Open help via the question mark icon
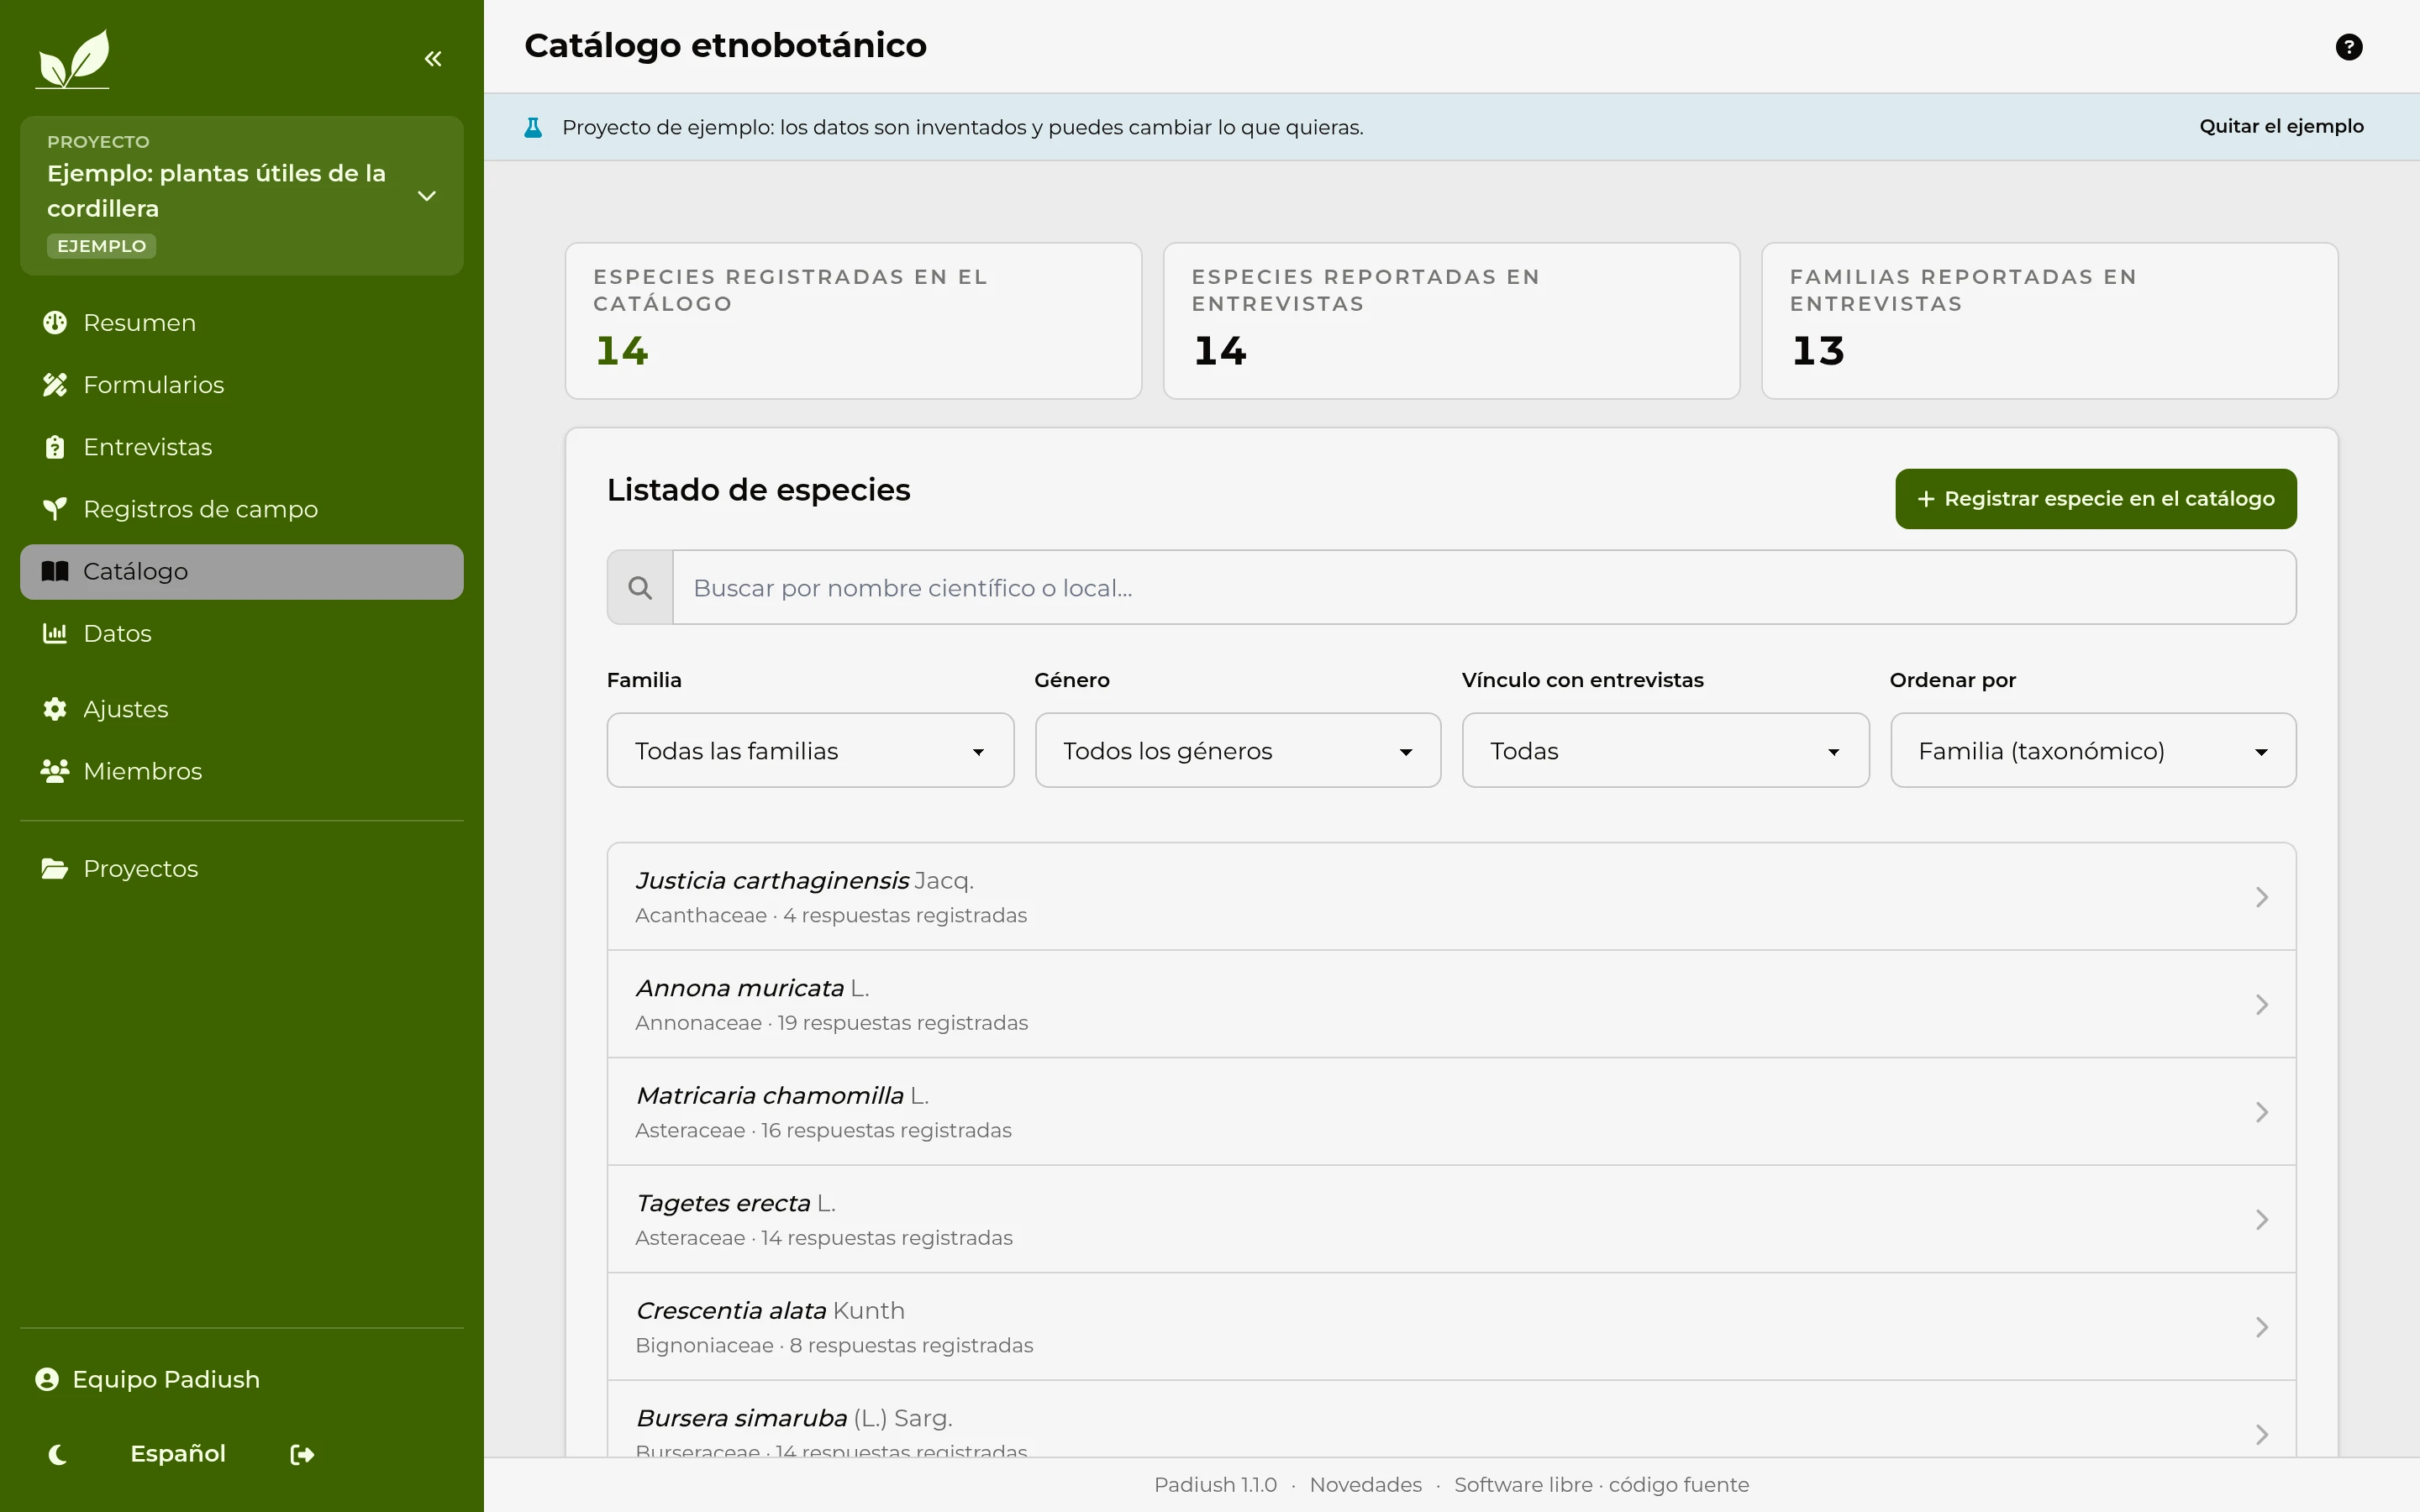 pyautogui.click(x=2349, y=47)
